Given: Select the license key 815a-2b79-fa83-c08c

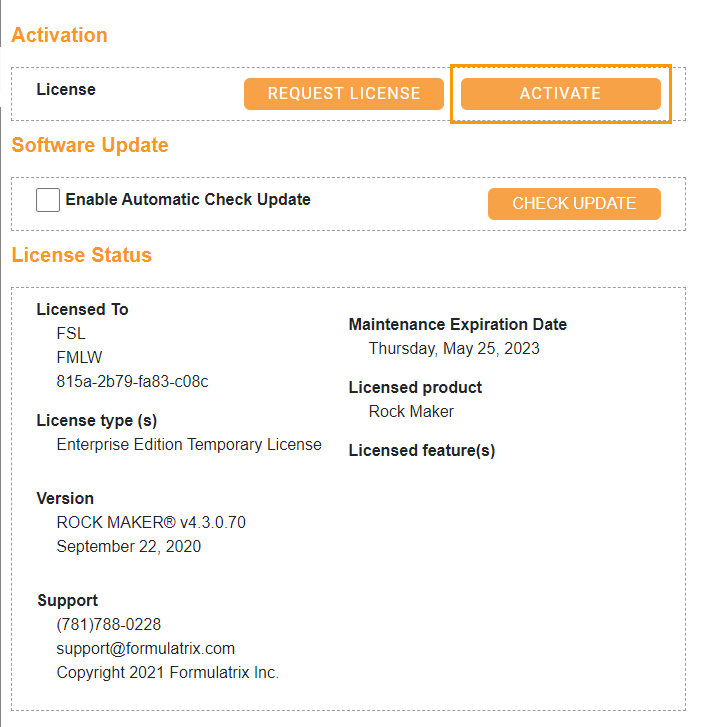Looking at the screenshot, I should pos(132,381).
